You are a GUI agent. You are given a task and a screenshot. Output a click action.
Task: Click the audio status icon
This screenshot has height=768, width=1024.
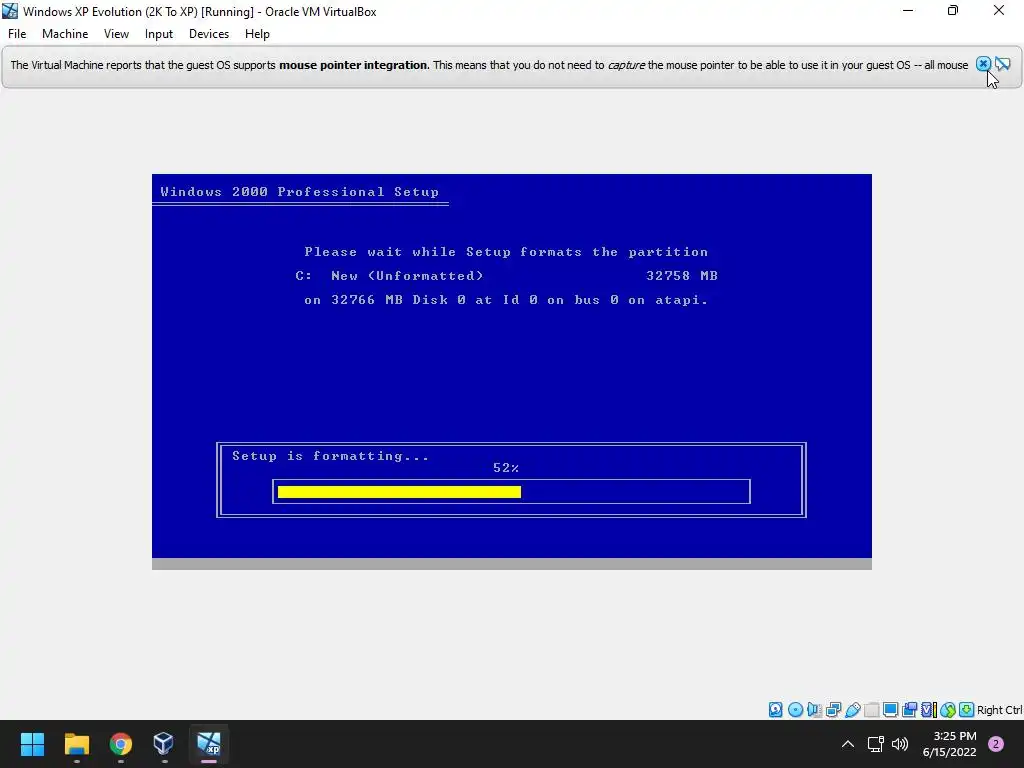[x=814, y=710]
